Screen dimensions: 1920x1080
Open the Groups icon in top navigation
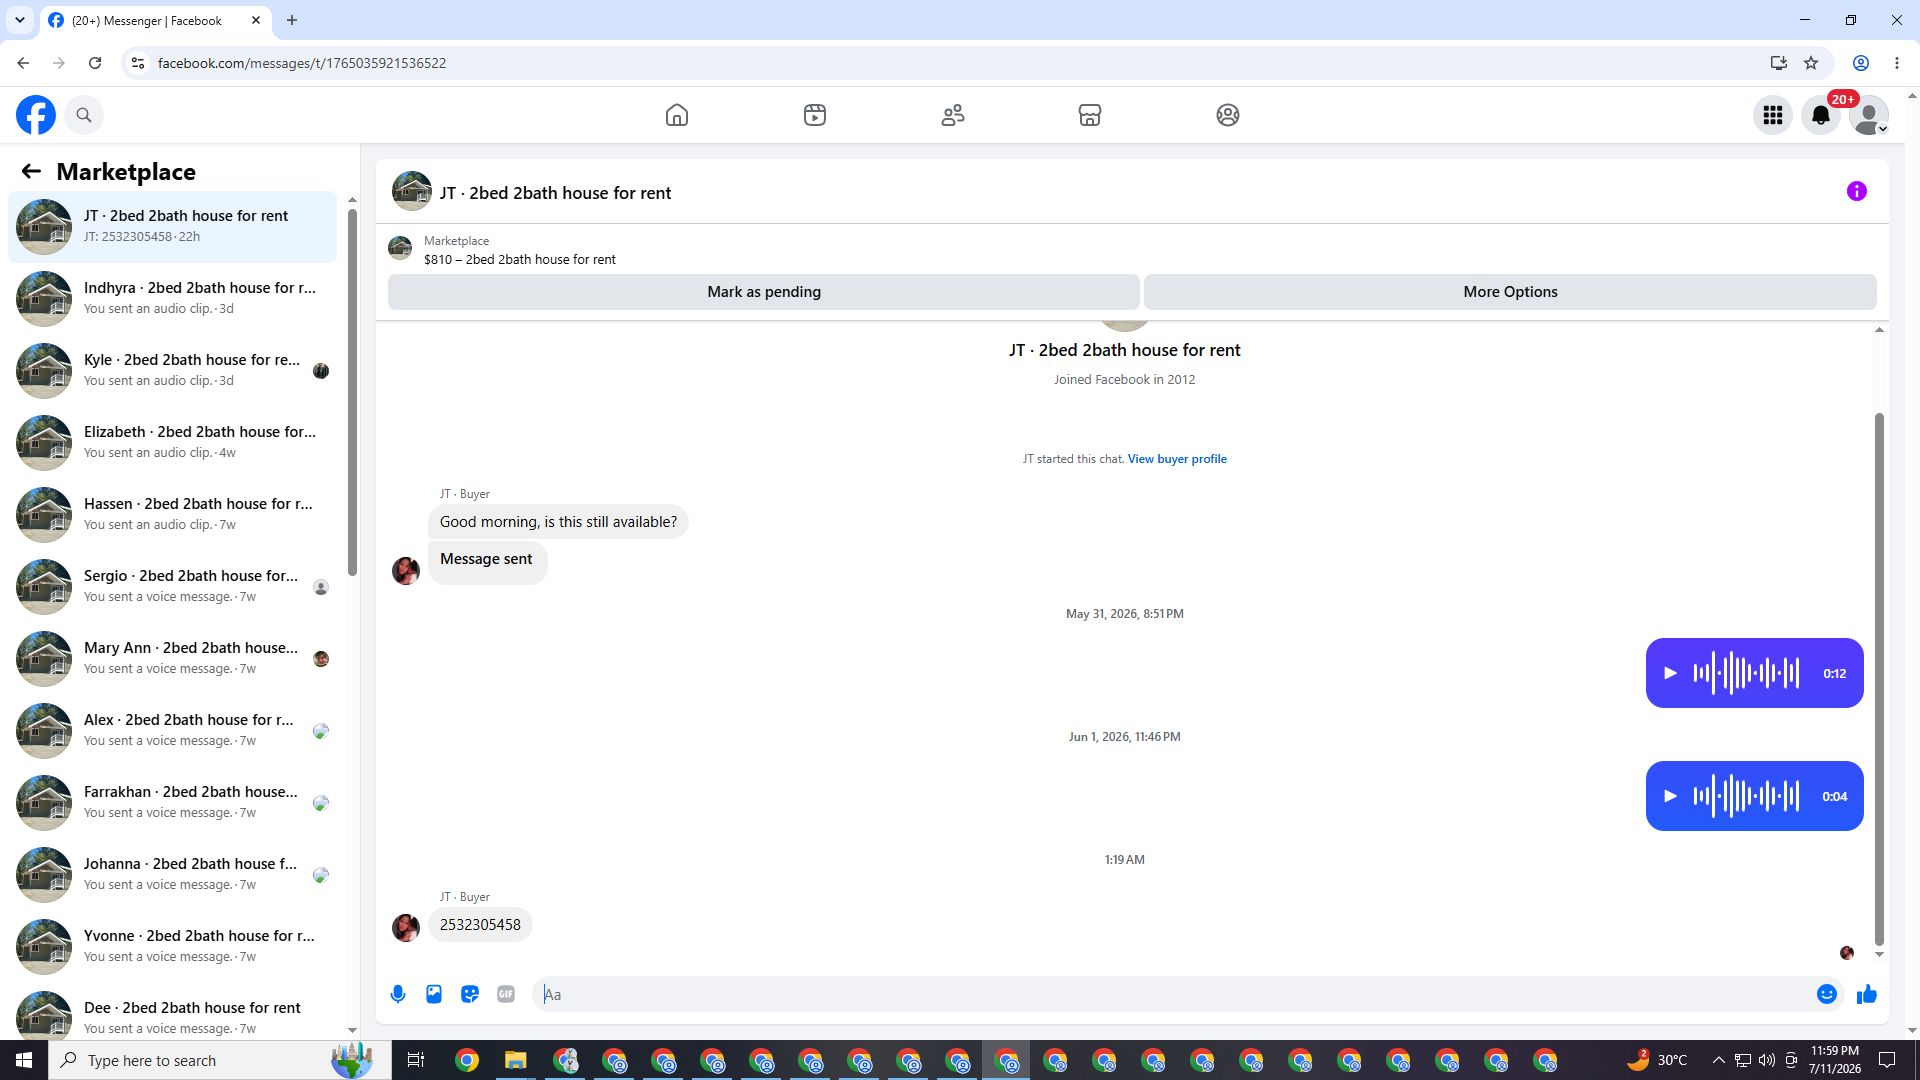coord(1228,115)
